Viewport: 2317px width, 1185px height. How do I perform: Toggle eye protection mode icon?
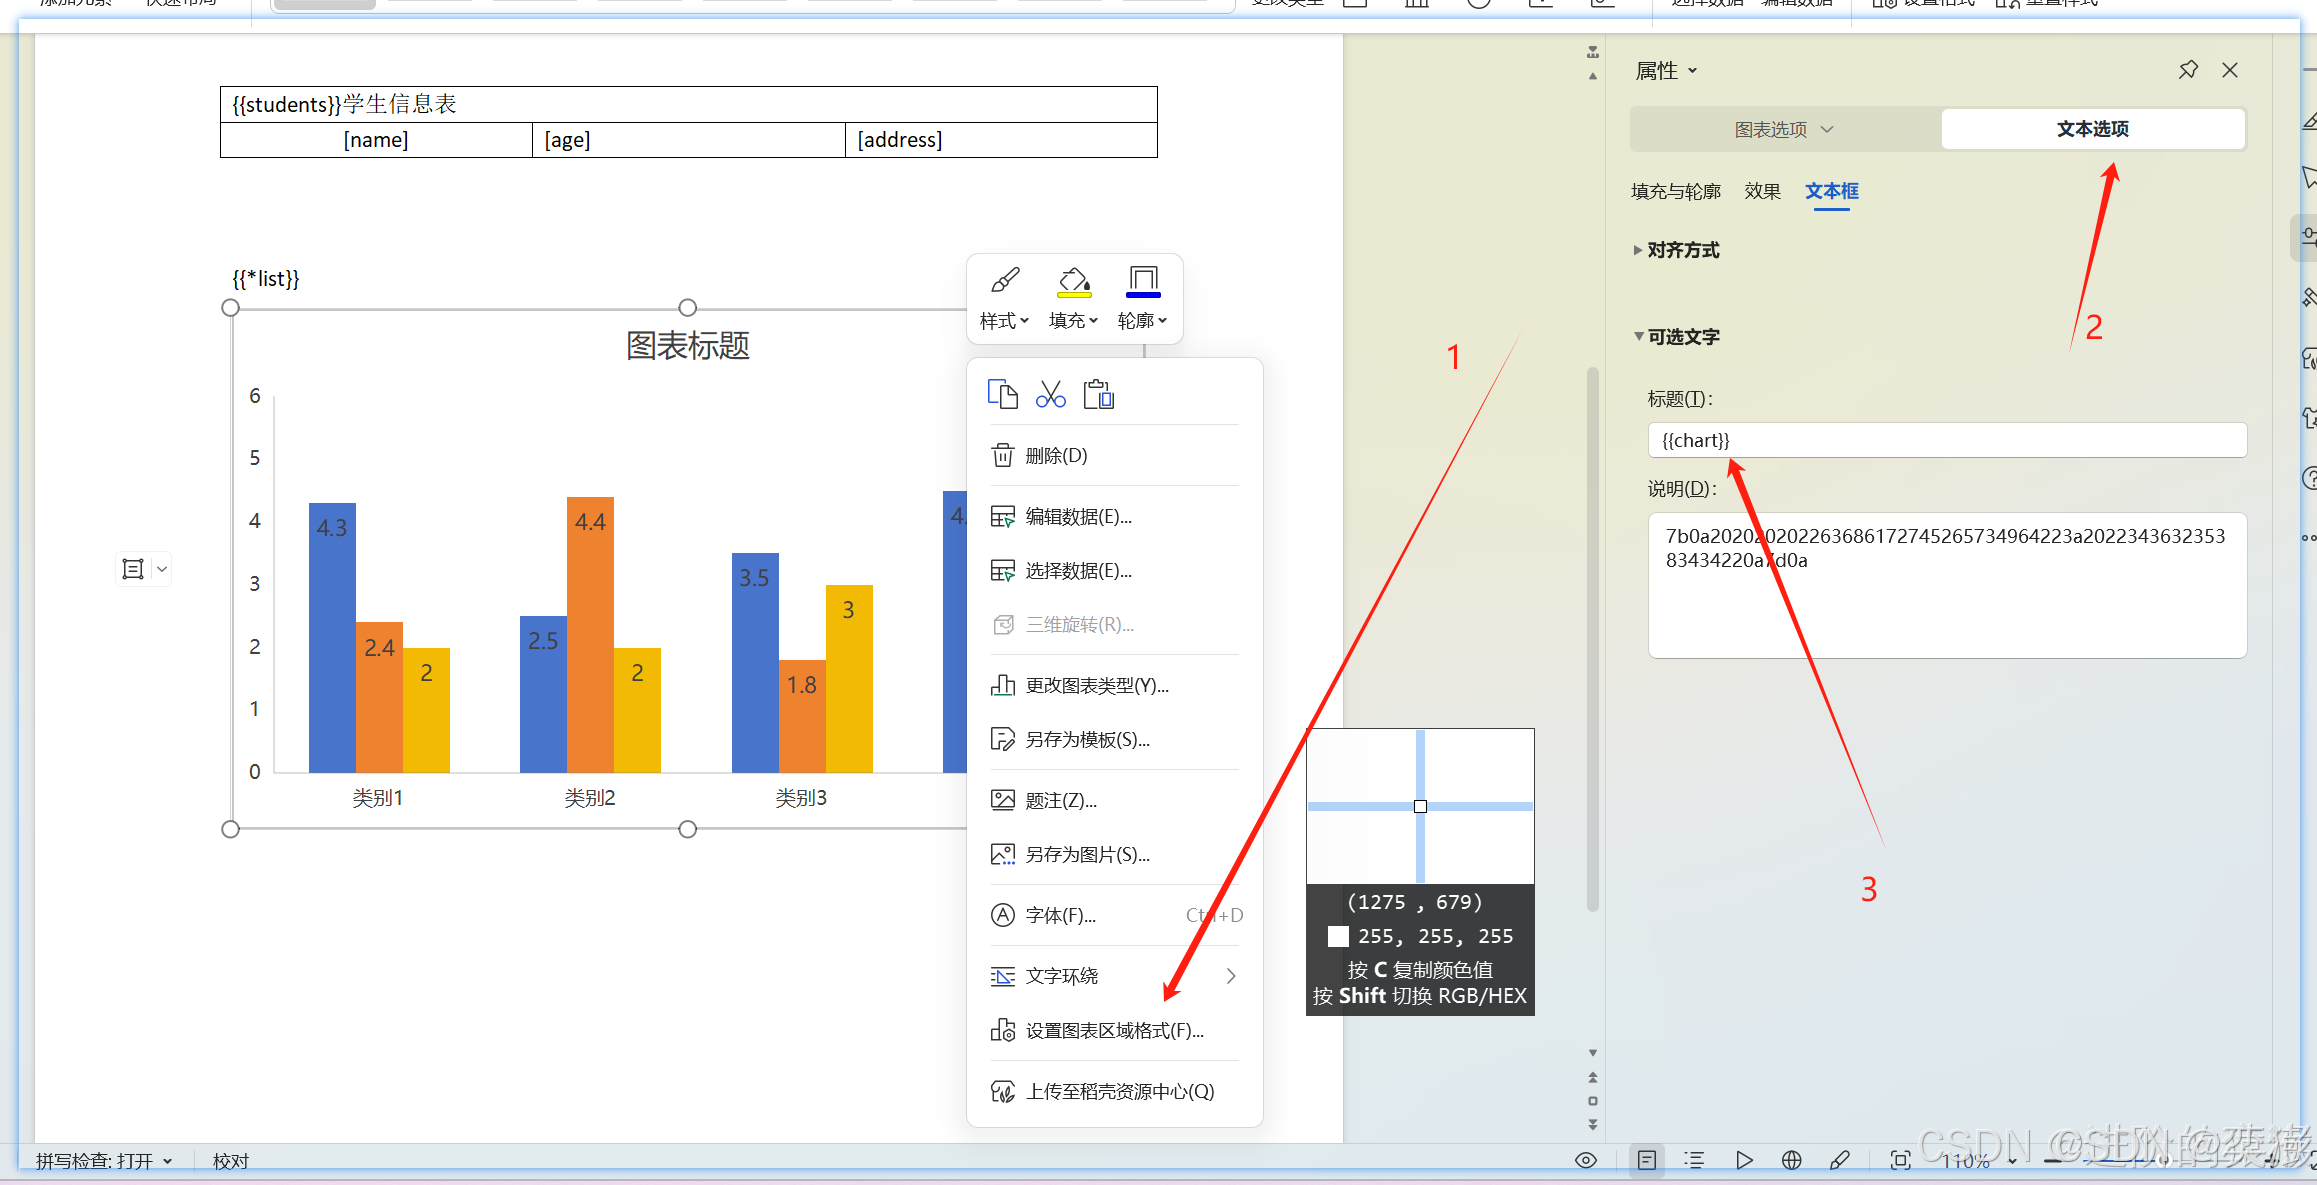(x=1585, y=1160)
